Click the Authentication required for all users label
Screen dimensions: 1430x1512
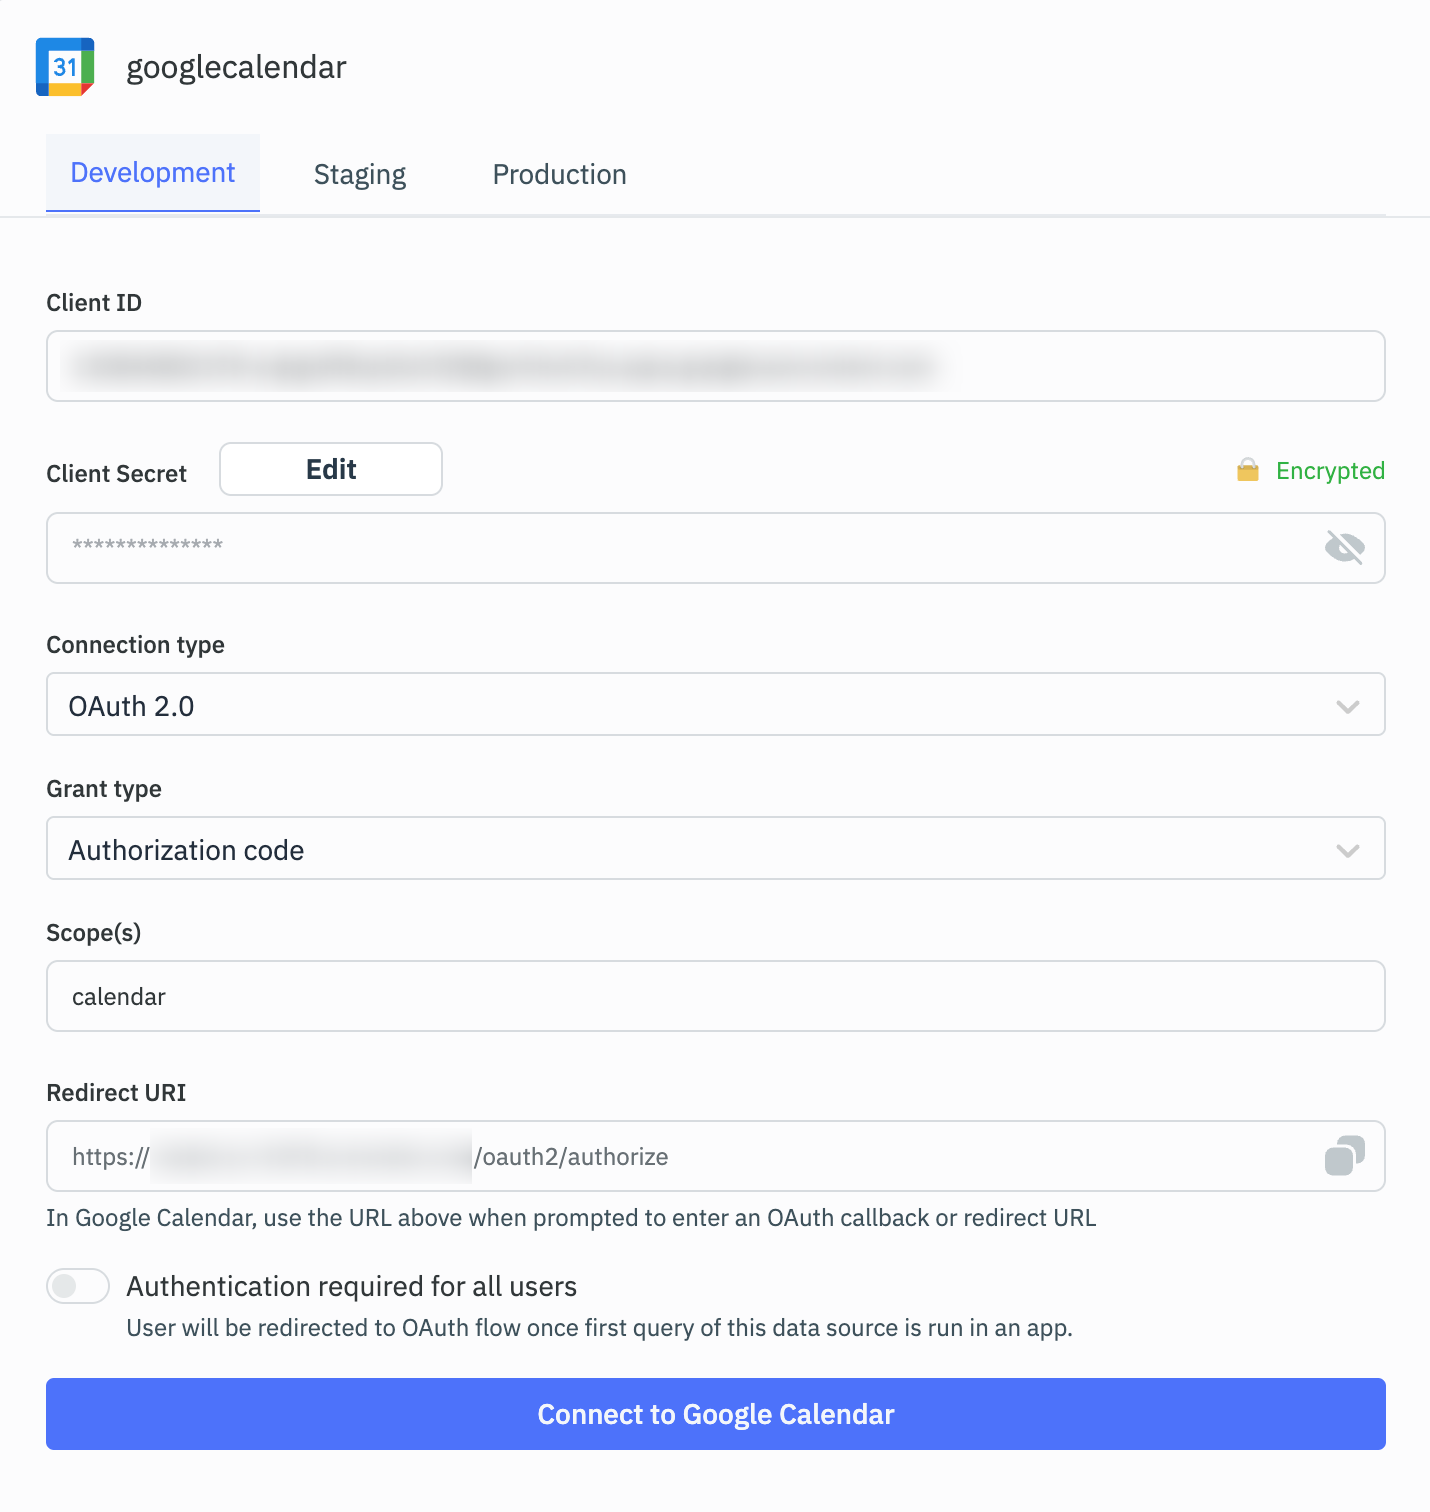click(352, 1286)
